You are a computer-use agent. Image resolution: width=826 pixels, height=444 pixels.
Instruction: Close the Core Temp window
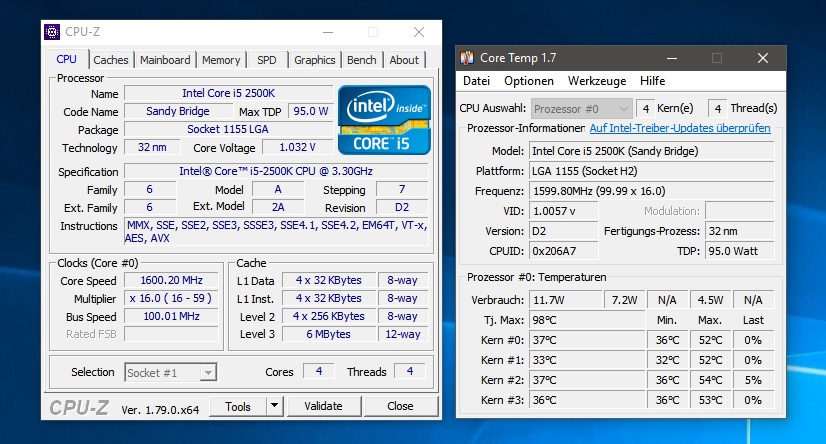763,58
